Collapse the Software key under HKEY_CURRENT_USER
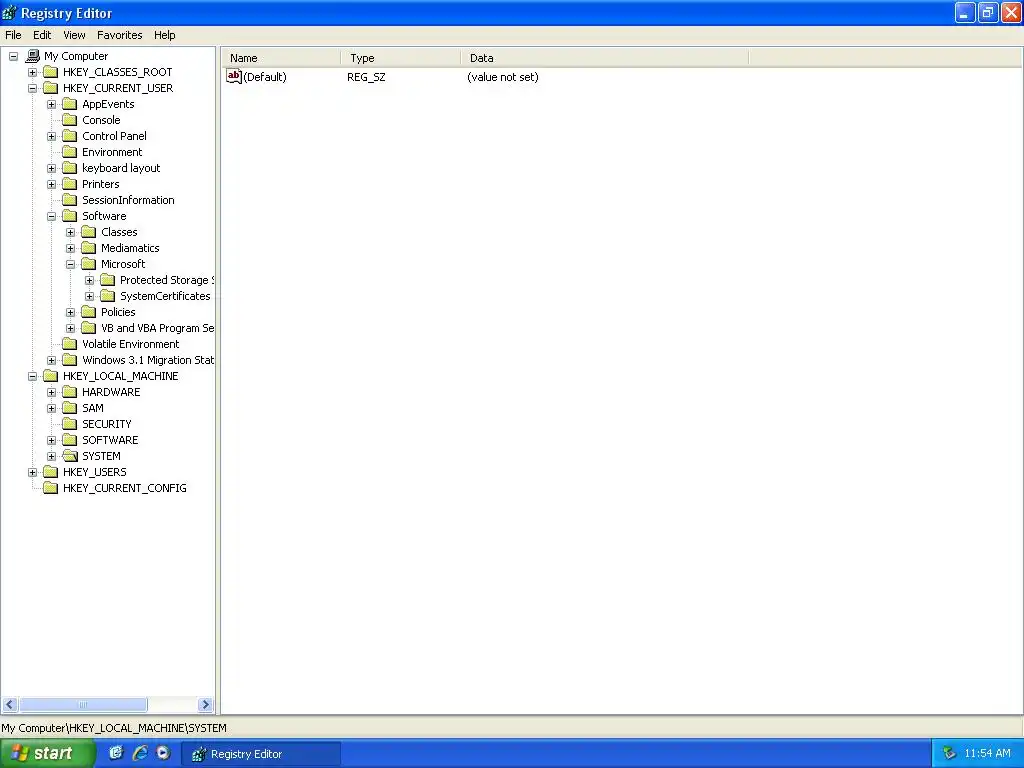This screenshot has width=1024, height=768. coord(52,216)
